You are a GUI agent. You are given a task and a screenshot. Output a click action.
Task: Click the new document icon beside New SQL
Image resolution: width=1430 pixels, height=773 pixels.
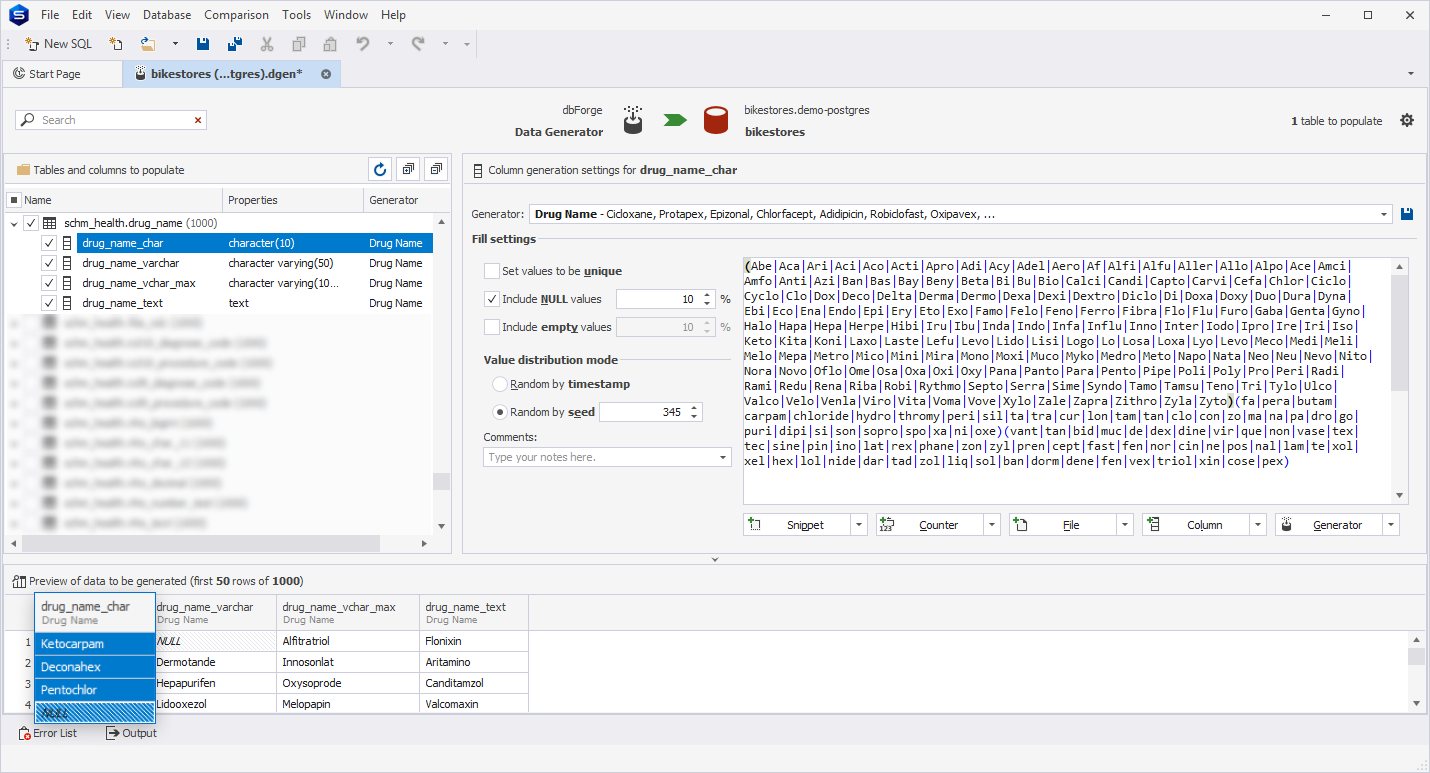point(116,44)
